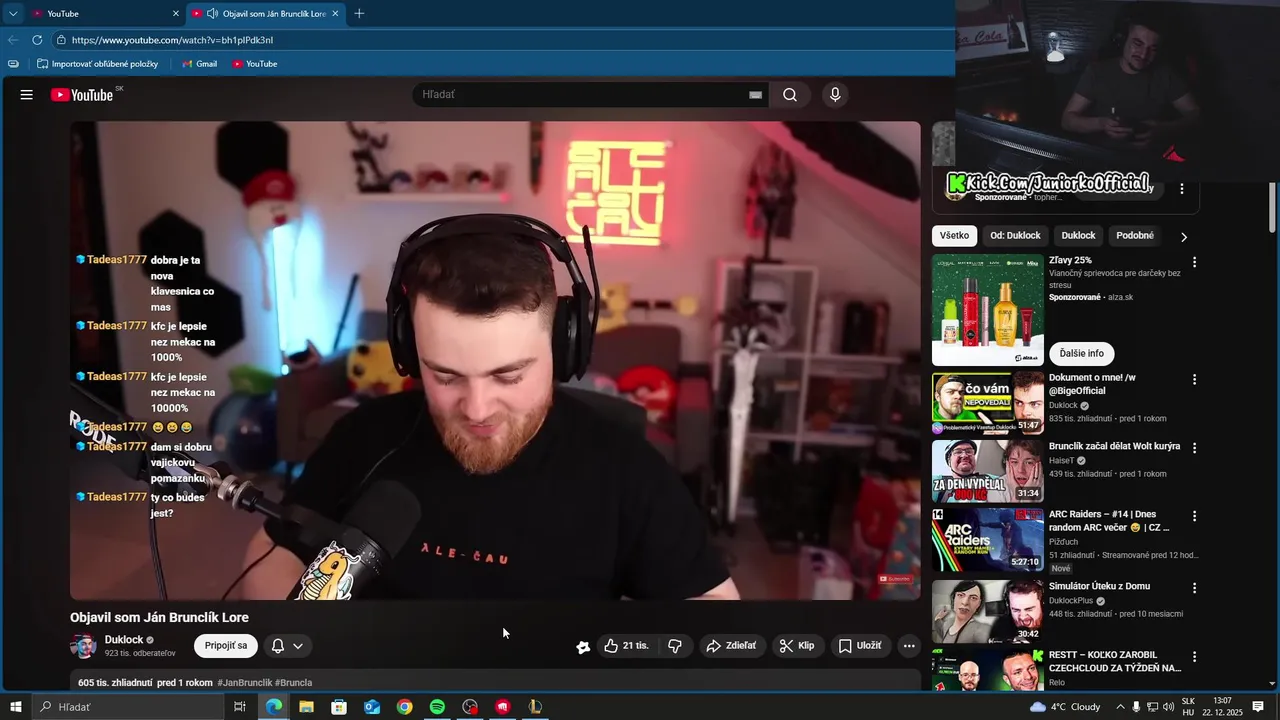Open Spotify from the taskbar
Screen dimensions: 1280x720
point(437,707)
